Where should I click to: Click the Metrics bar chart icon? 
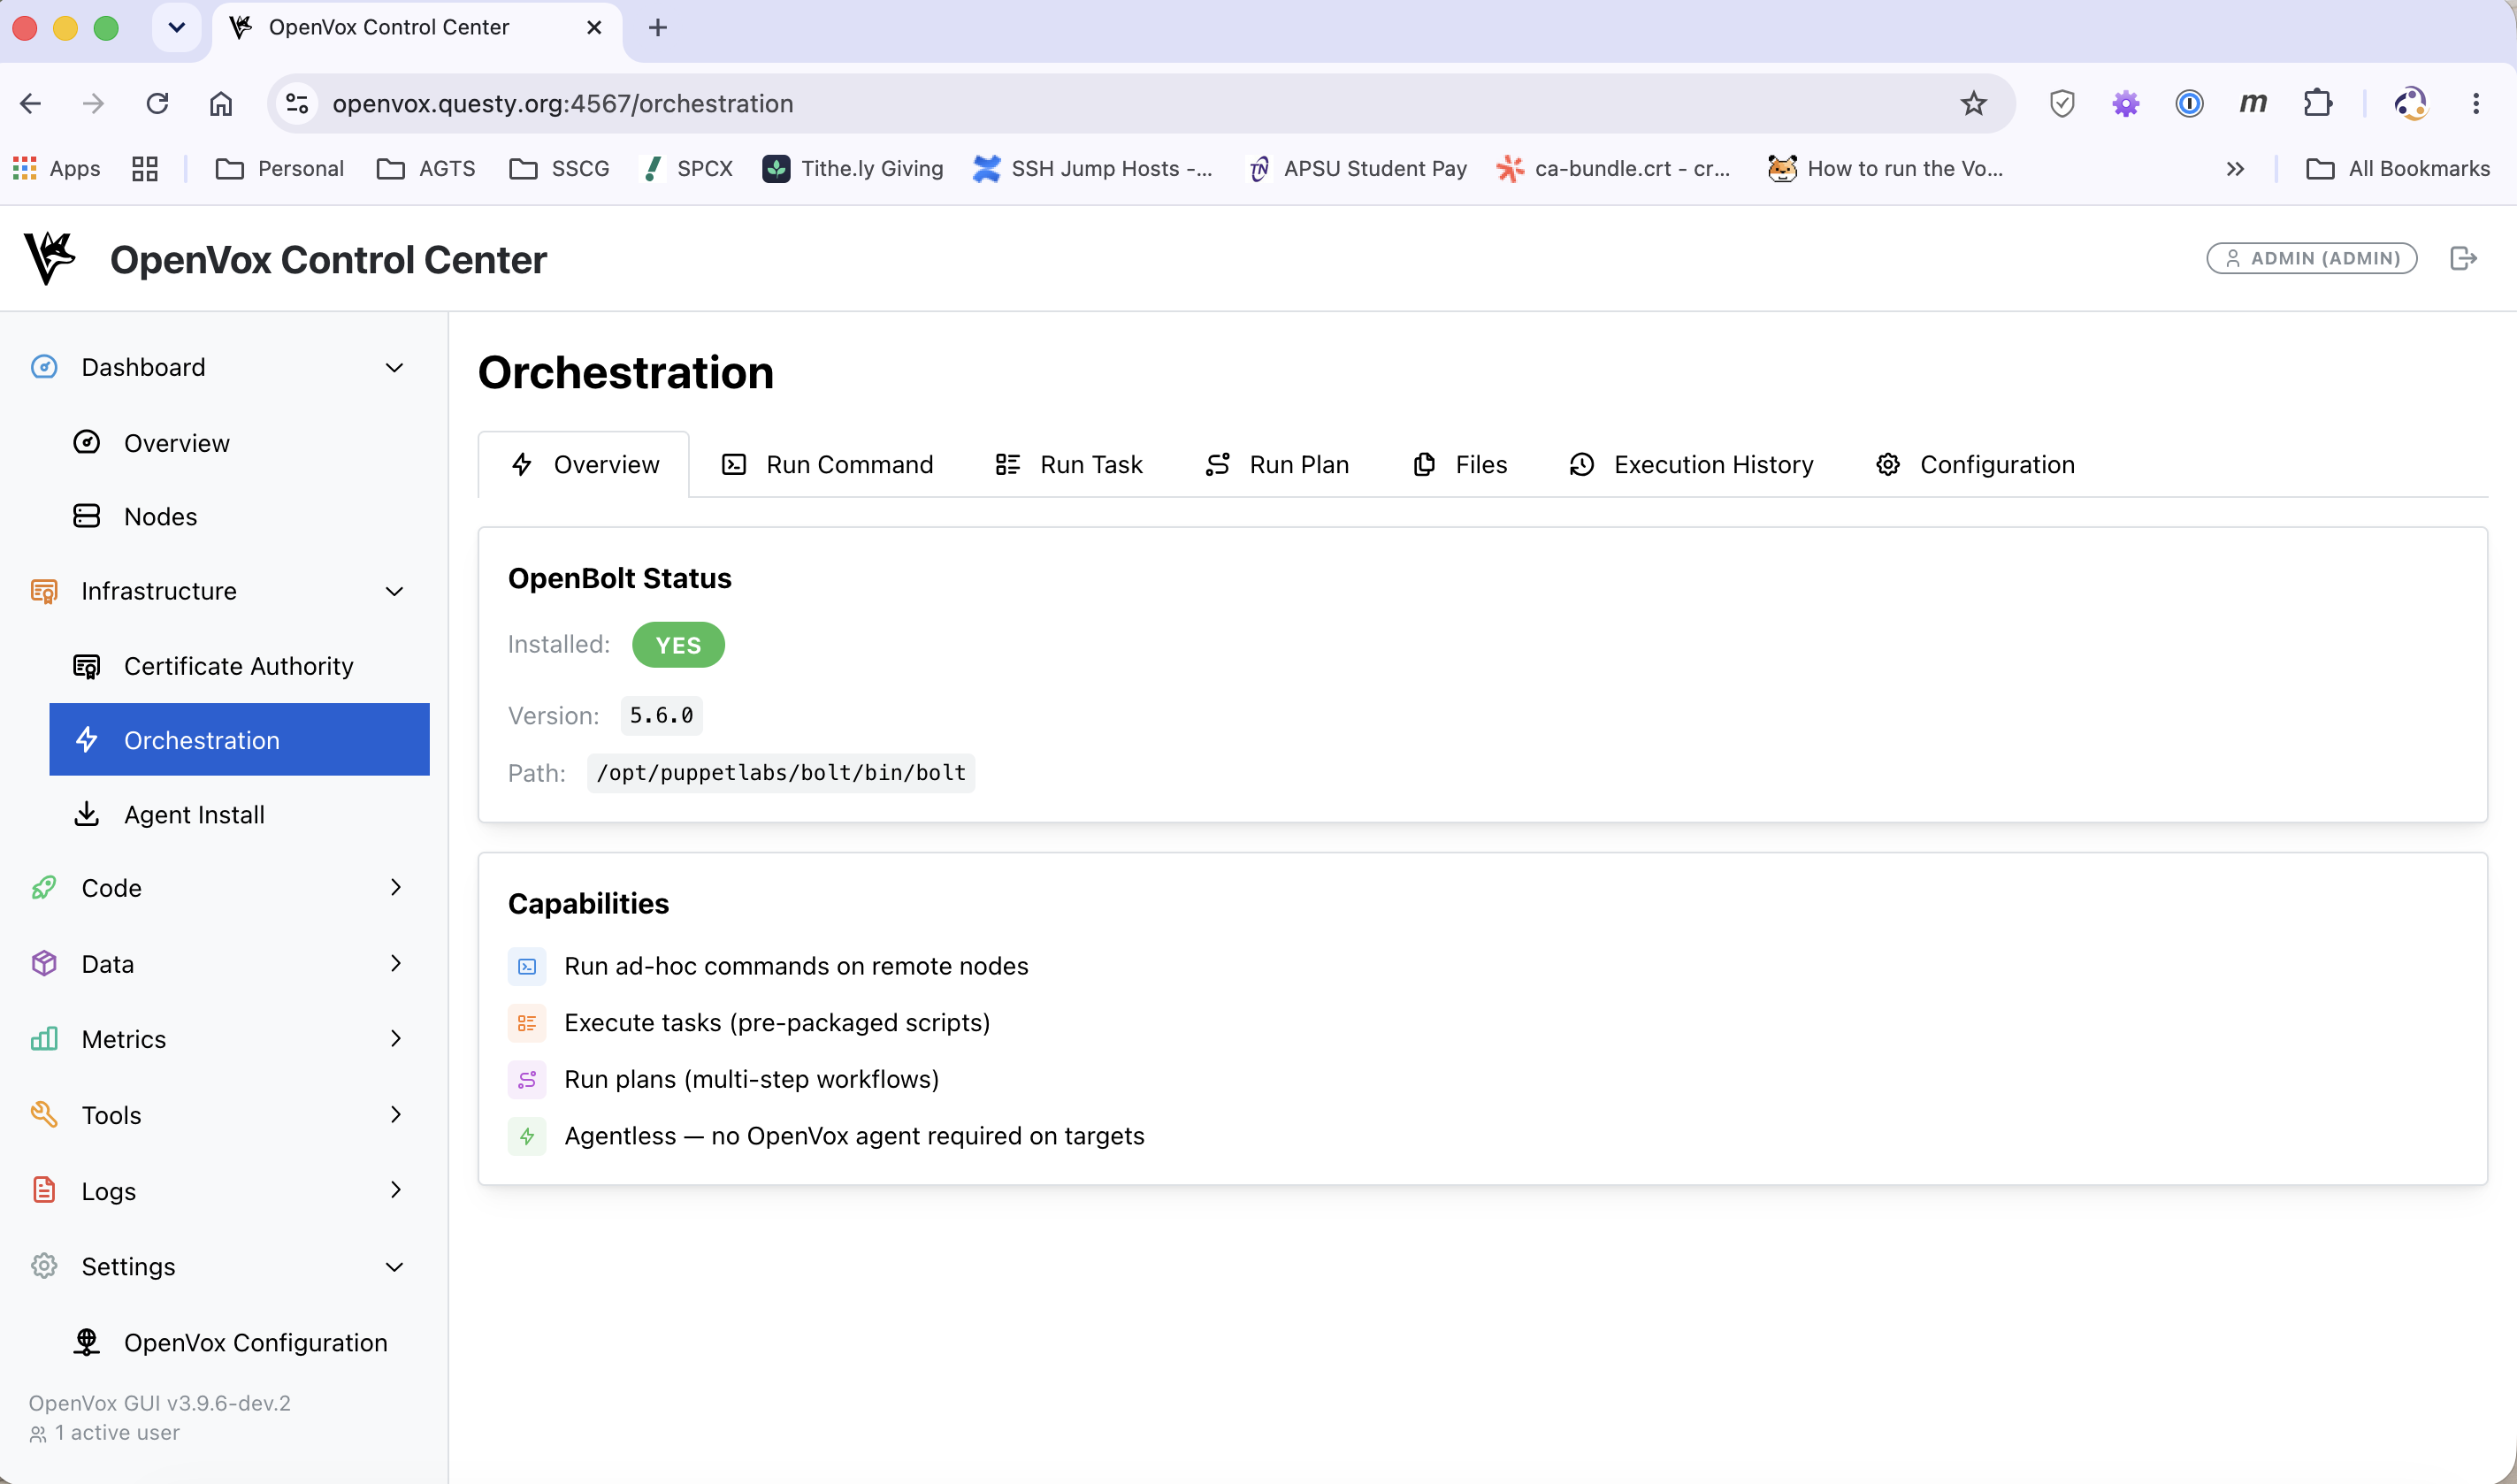coord(44,1039)
